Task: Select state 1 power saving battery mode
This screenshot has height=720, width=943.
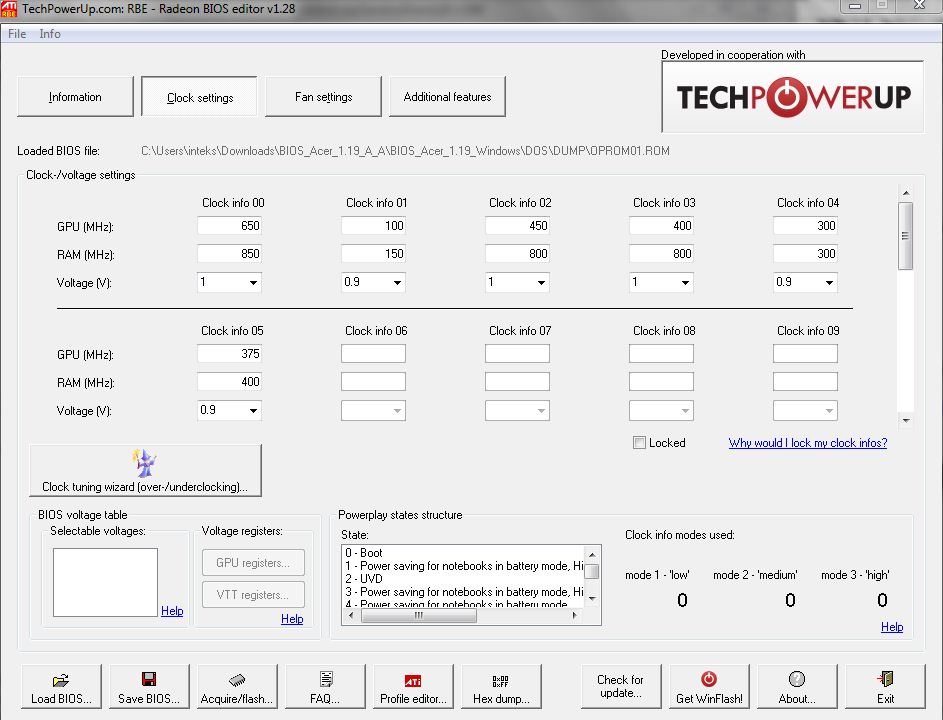Action: (463, 566)
